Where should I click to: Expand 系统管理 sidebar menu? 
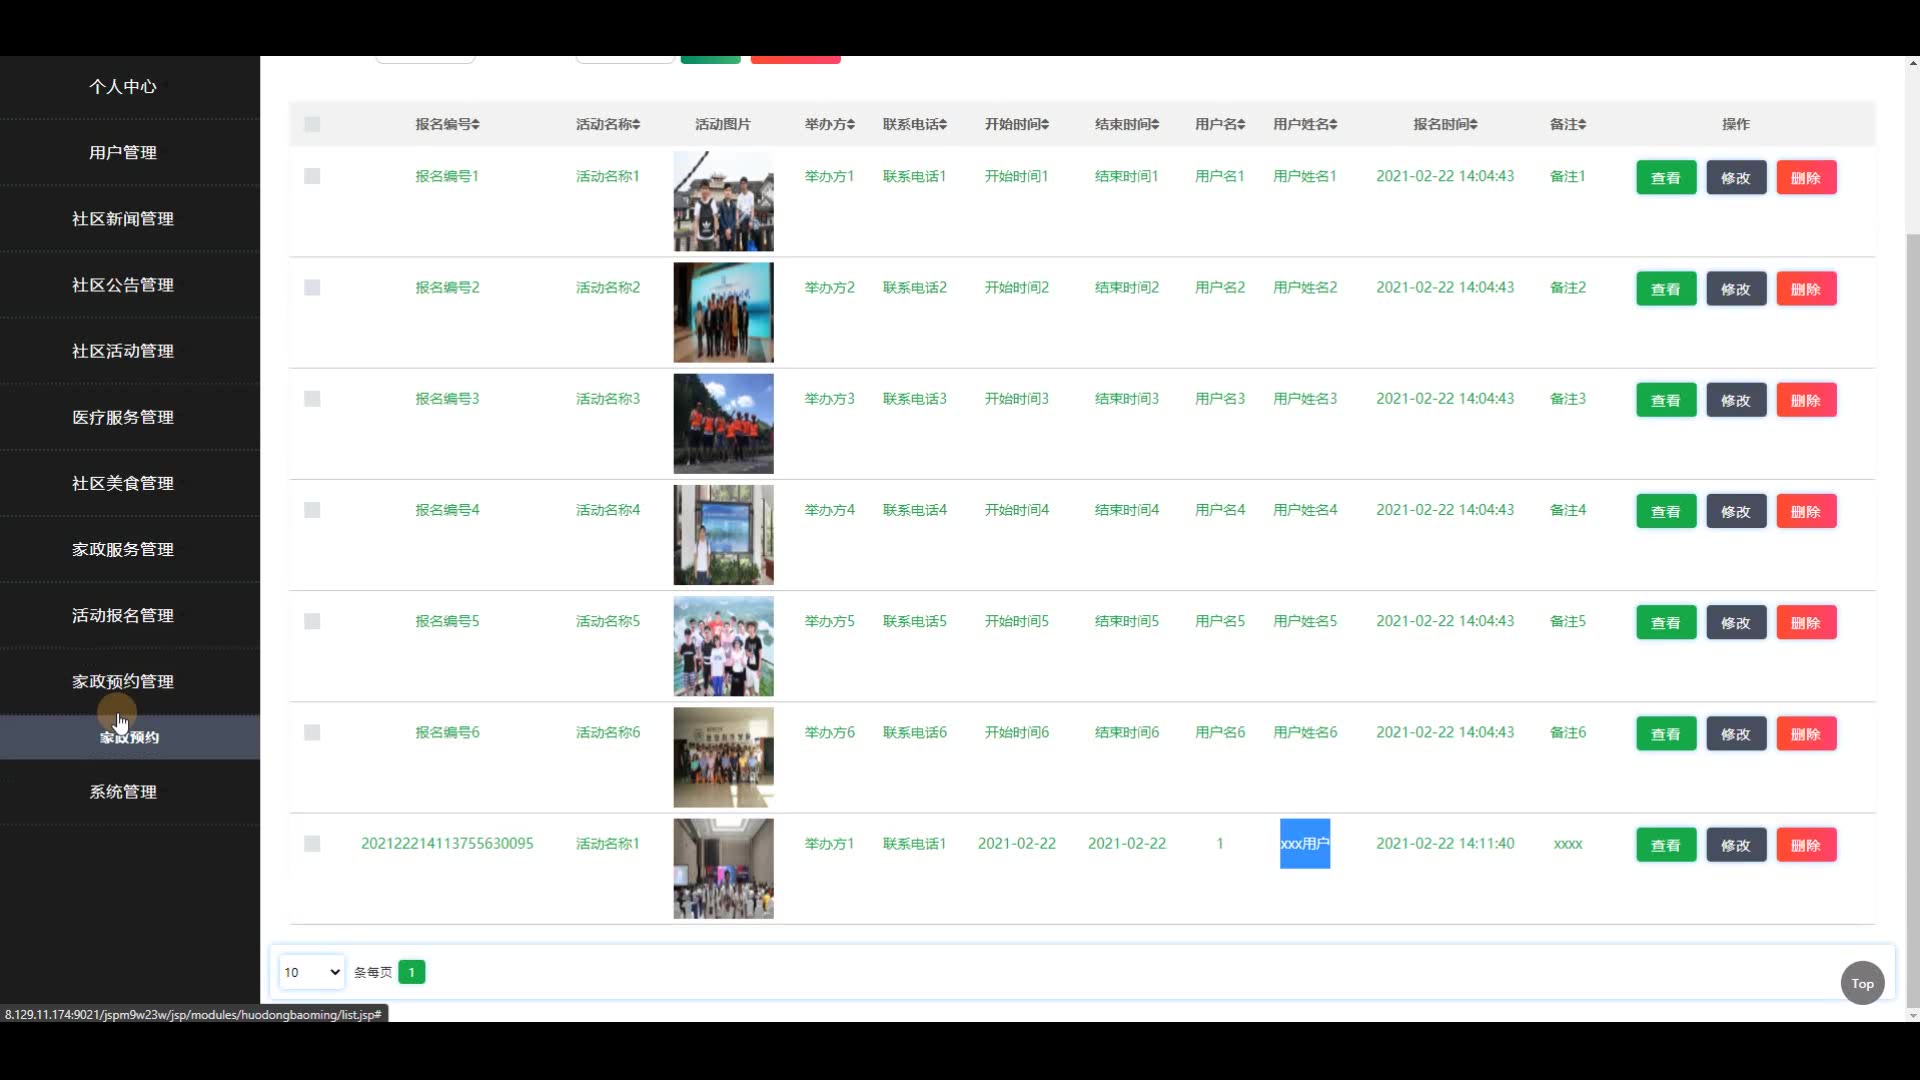point(123,792)
